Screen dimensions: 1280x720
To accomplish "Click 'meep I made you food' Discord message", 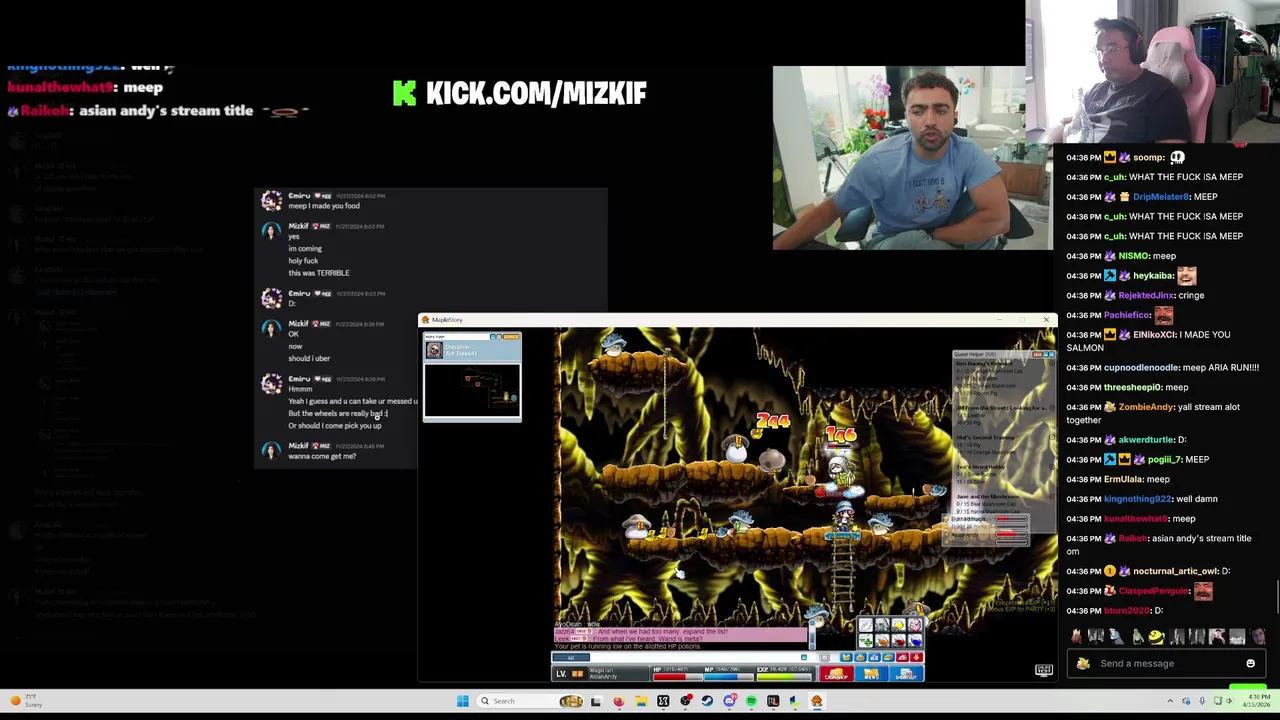I will 324,206.
